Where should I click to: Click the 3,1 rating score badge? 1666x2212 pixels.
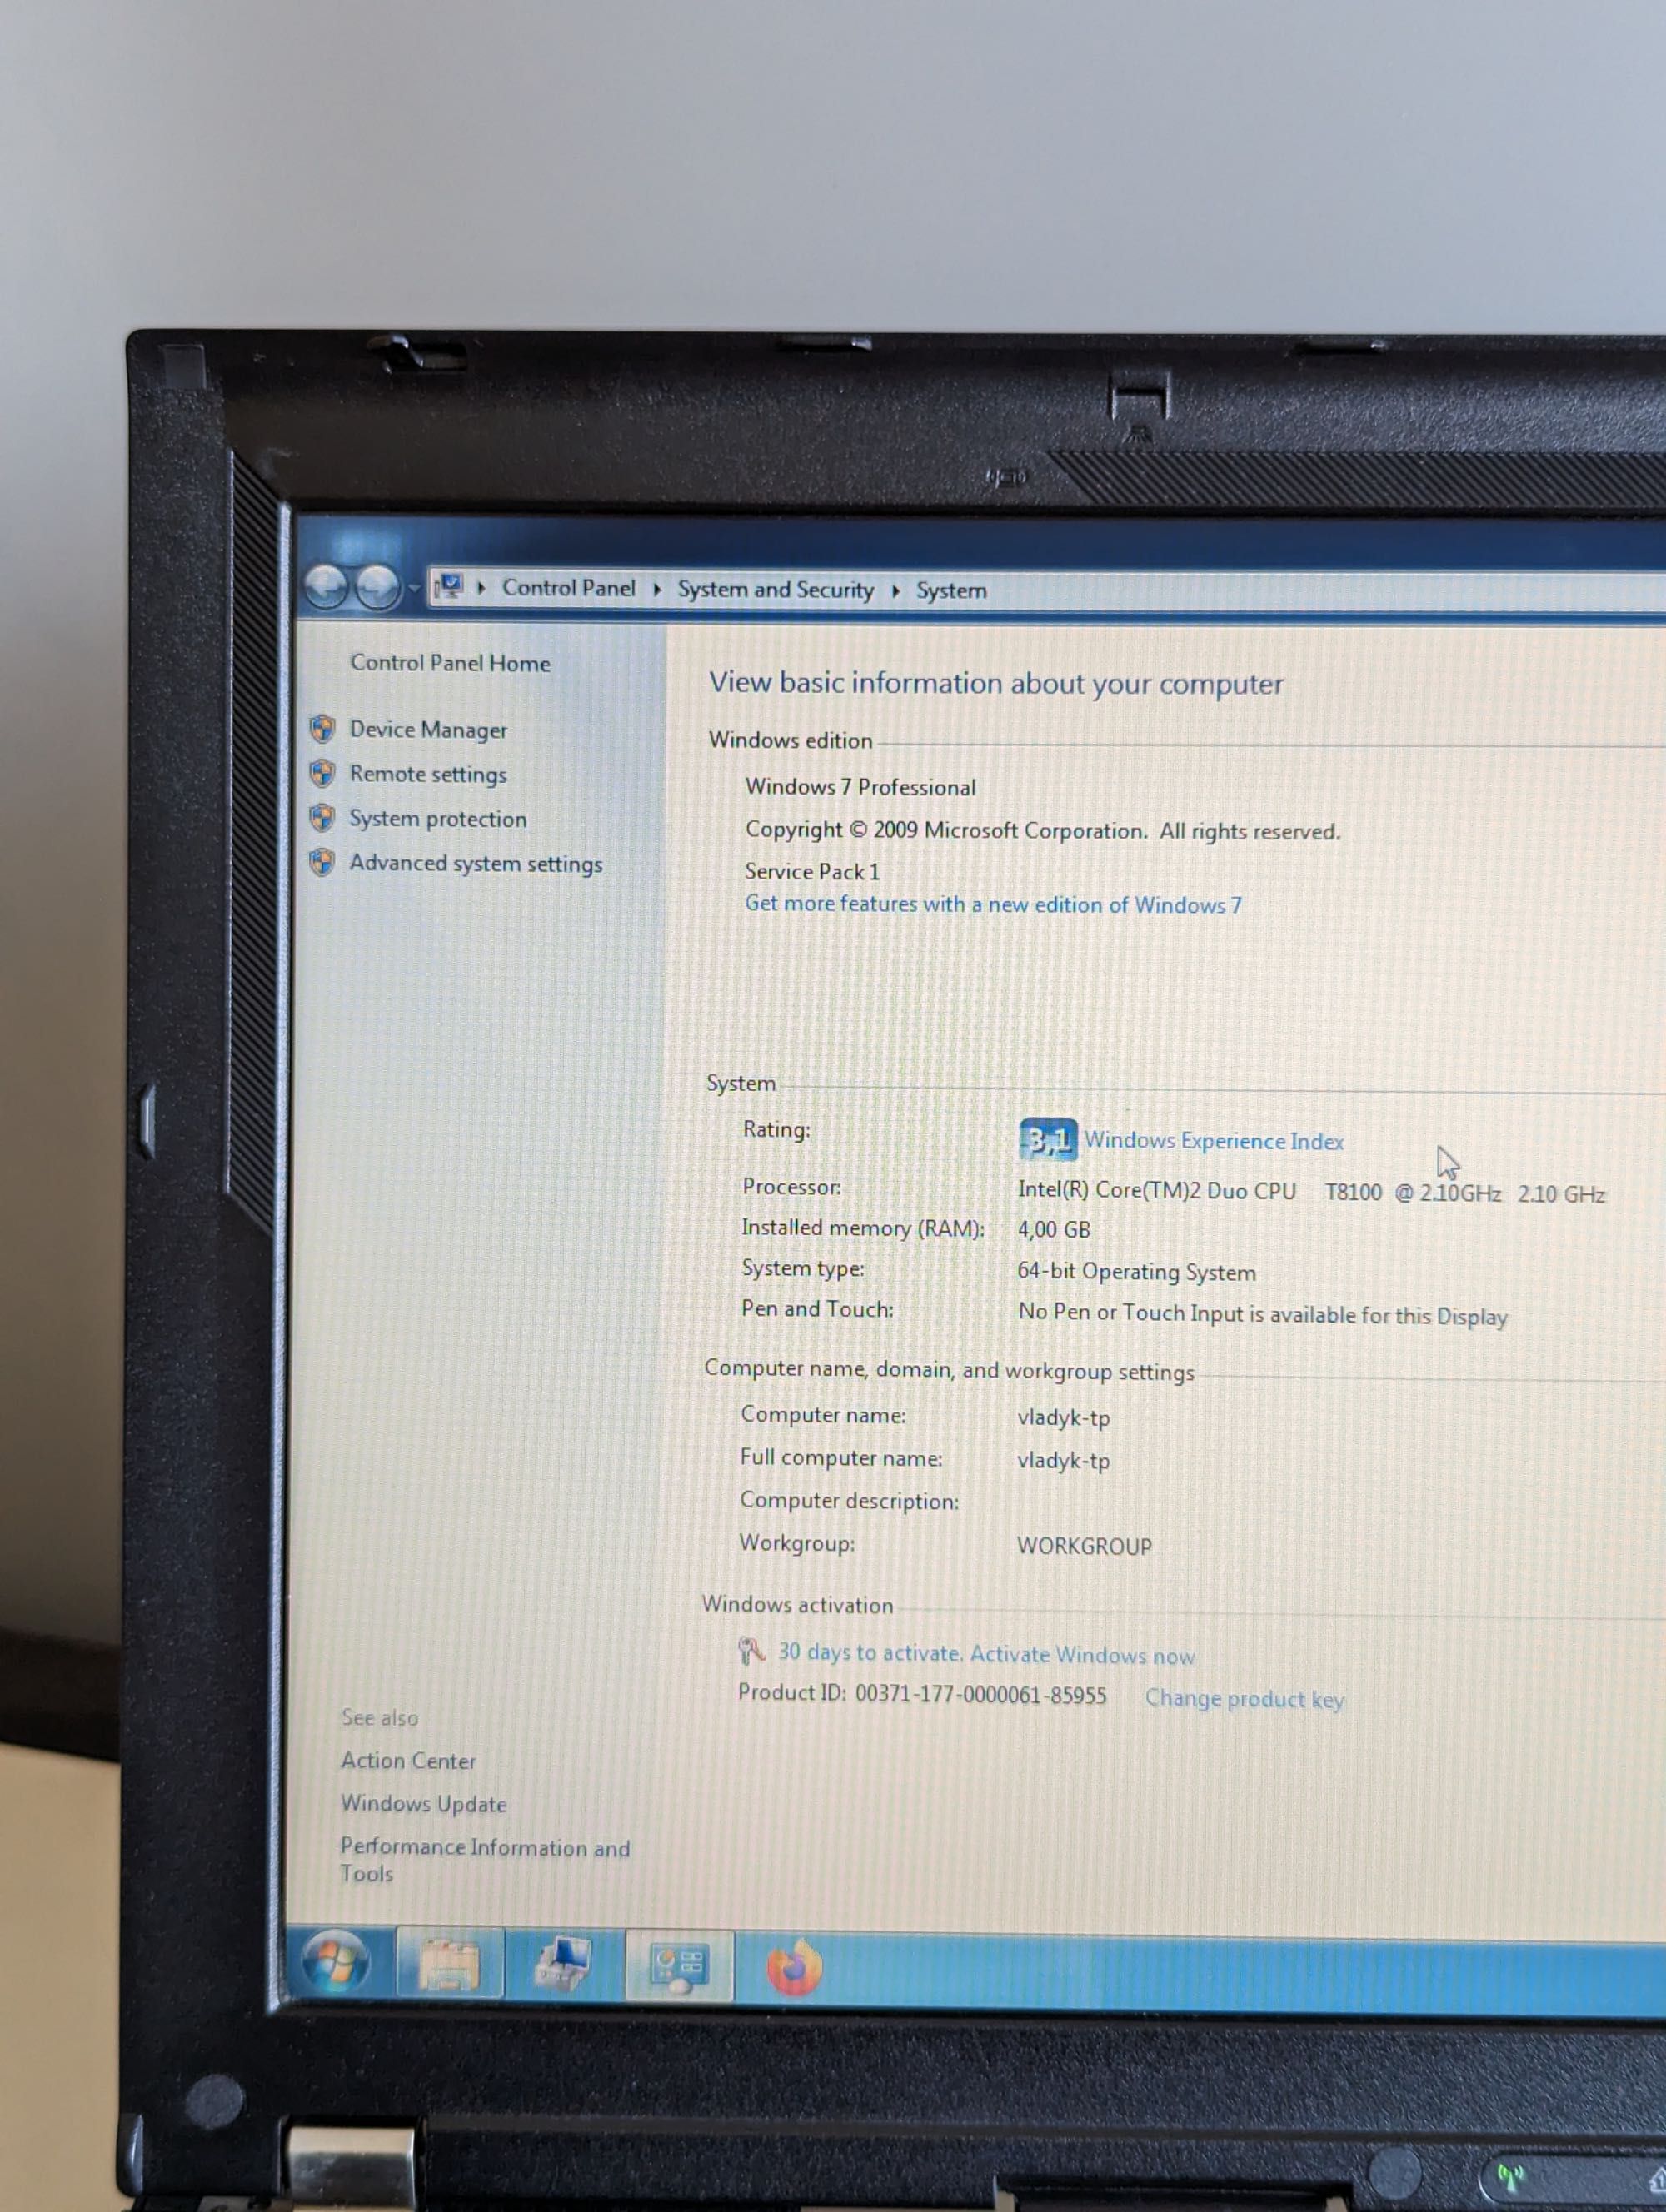[x=1048, y=1139]
